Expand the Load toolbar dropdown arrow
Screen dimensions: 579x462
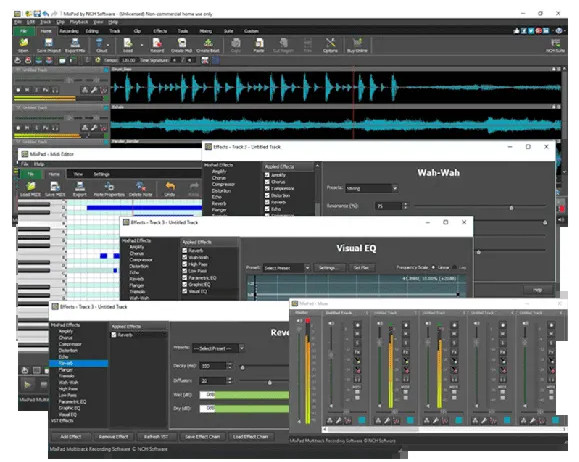point(141,45)
